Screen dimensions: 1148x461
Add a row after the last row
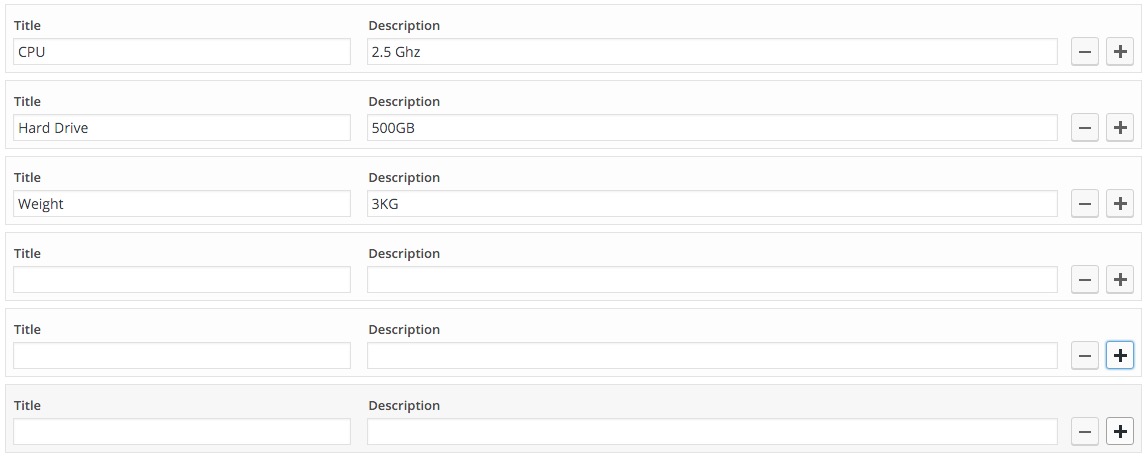pos(1120,432)
